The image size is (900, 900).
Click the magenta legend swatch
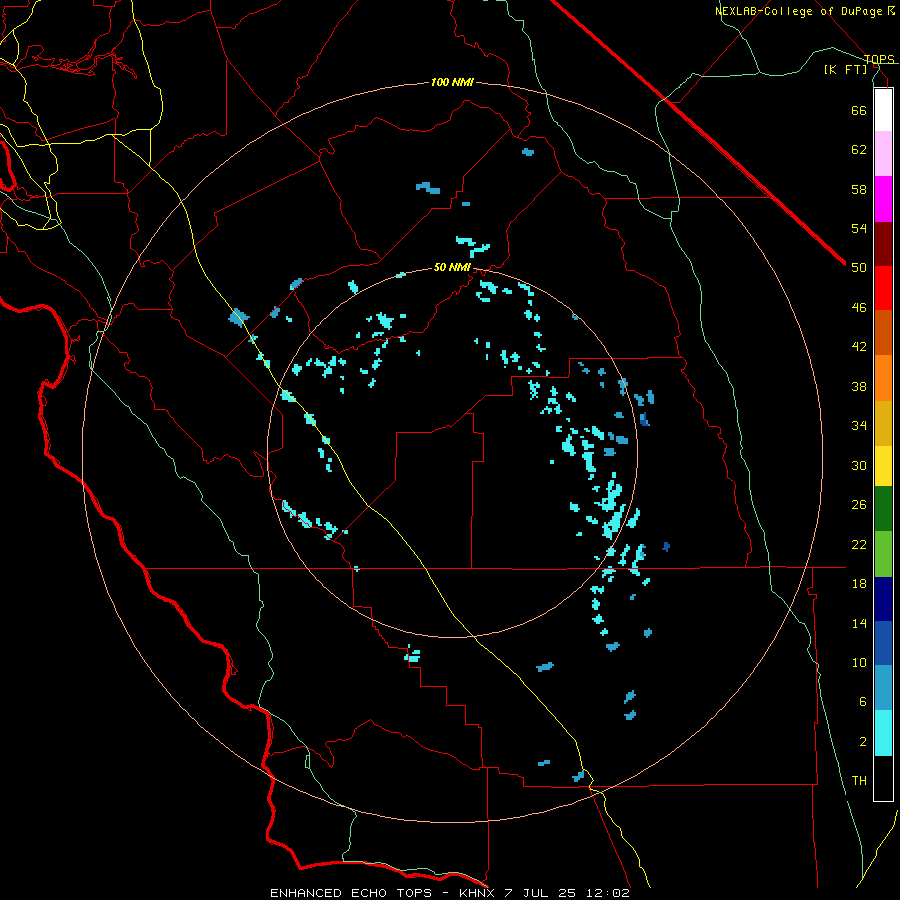point(883,199)
